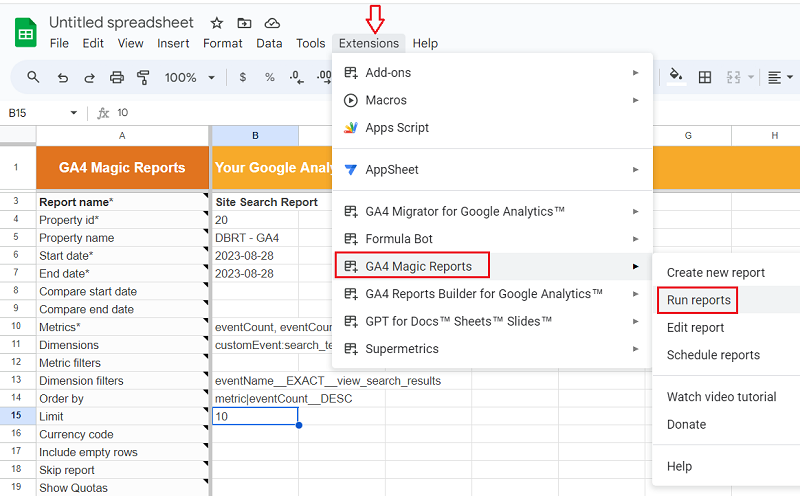
Task: Click the Macros play icon
Action: 351,100
